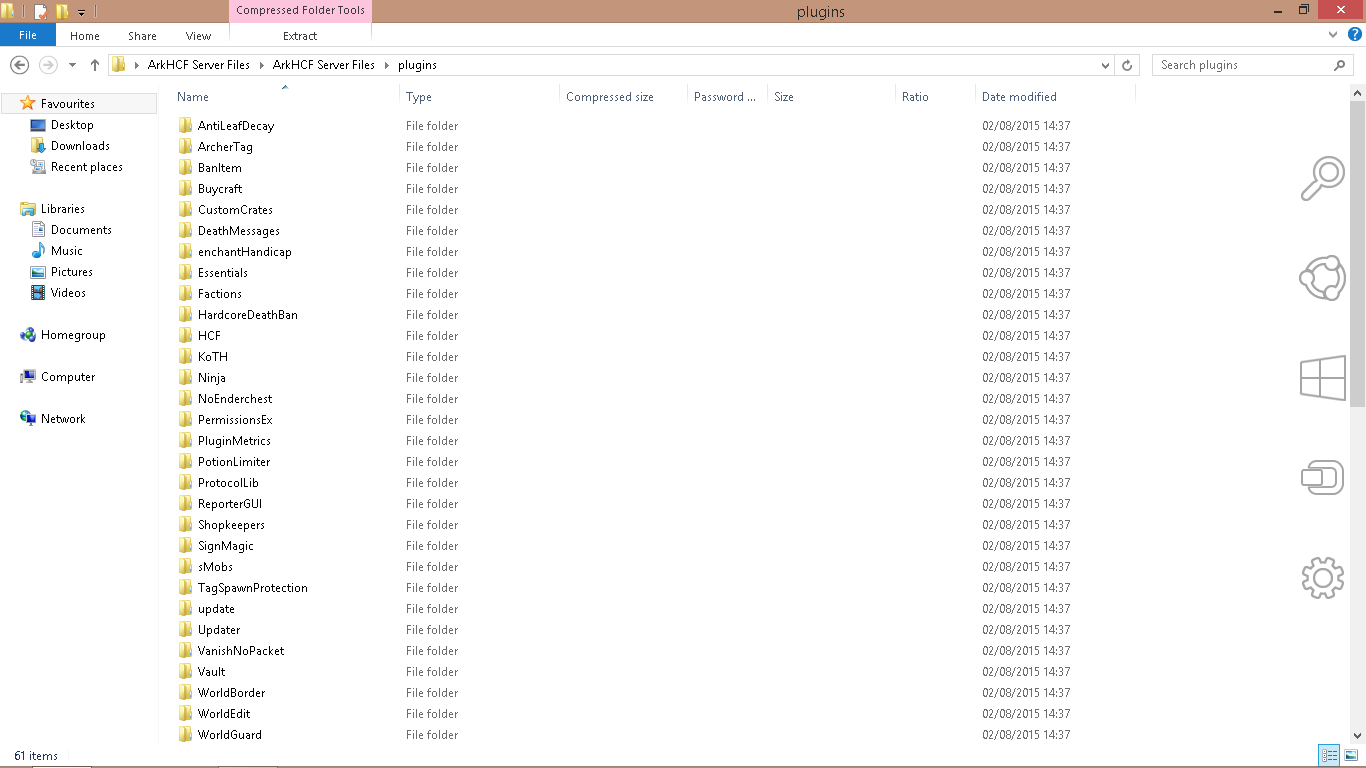1366x768 pixels.
Task: Select Favourites in navigation pane
Action: [68, 104]
